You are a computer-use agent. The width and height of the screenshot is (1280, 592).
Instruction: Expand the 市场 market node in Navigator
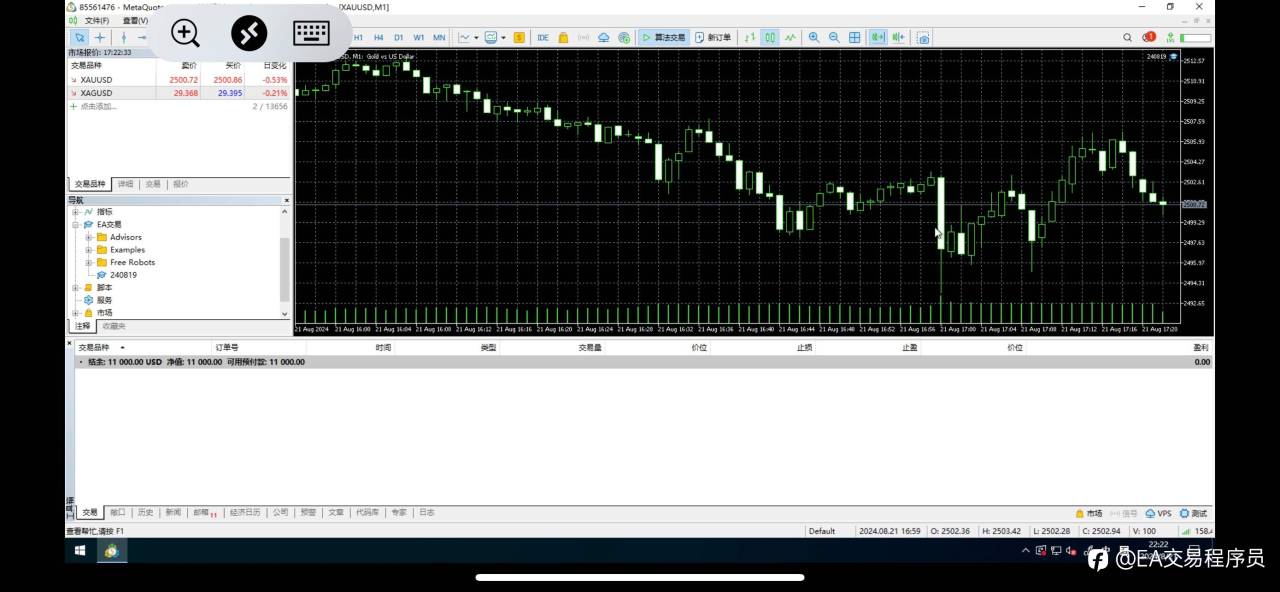point(75,312)
